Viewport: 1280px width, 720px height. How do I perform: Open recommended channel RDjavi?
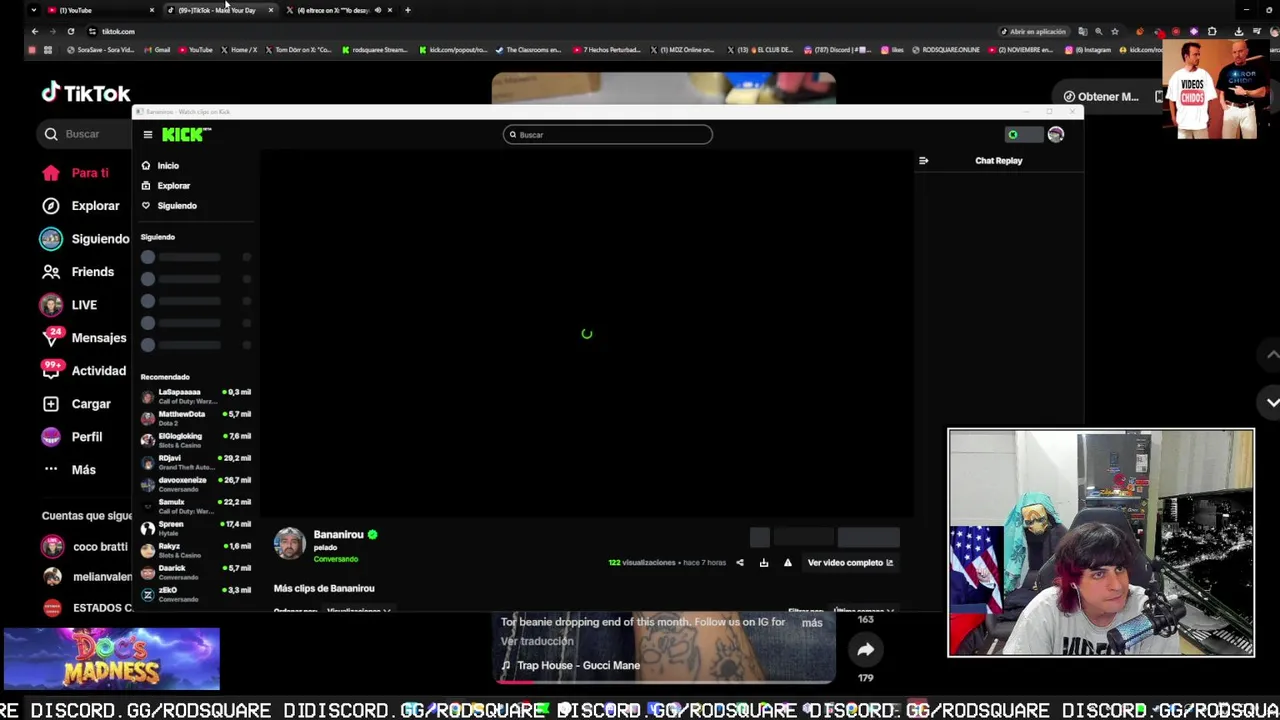(x=196, y=462)
